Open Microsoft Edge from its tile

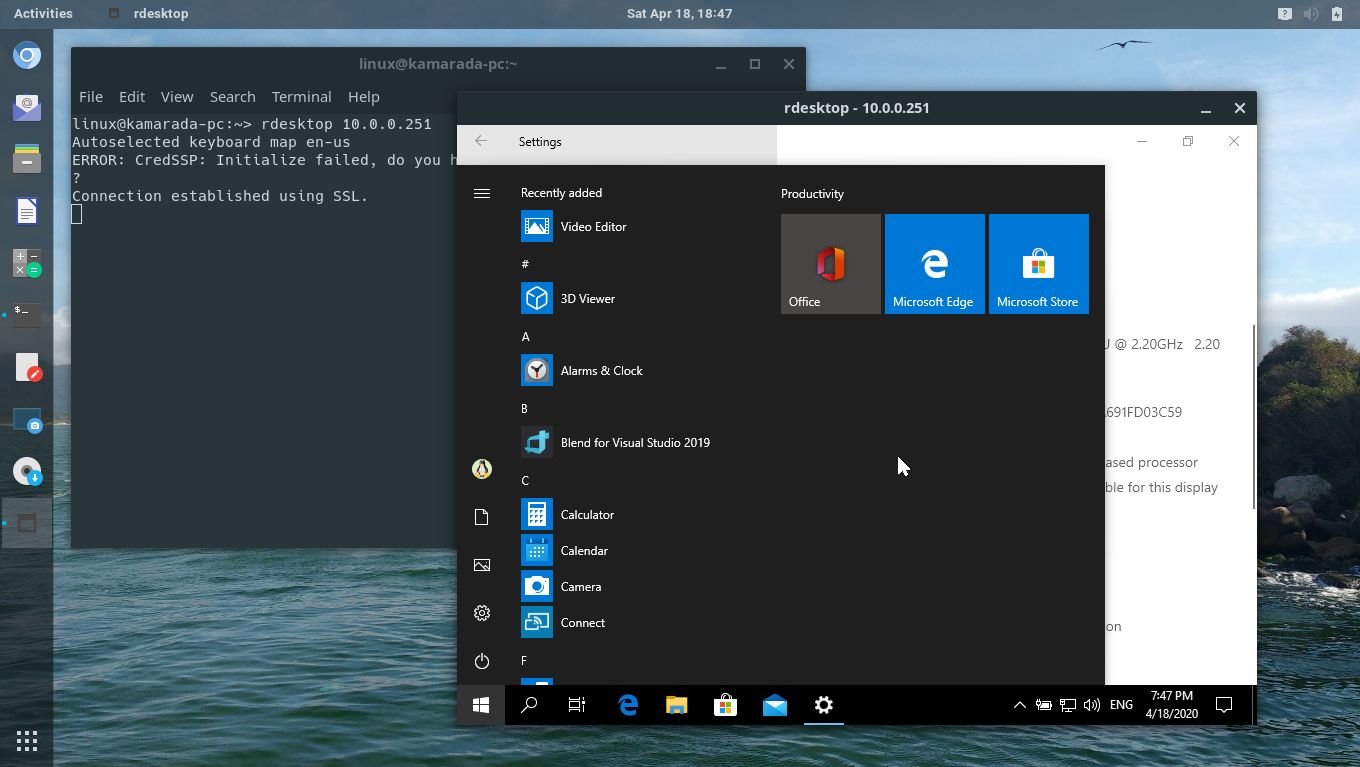[x=934, y=263]
